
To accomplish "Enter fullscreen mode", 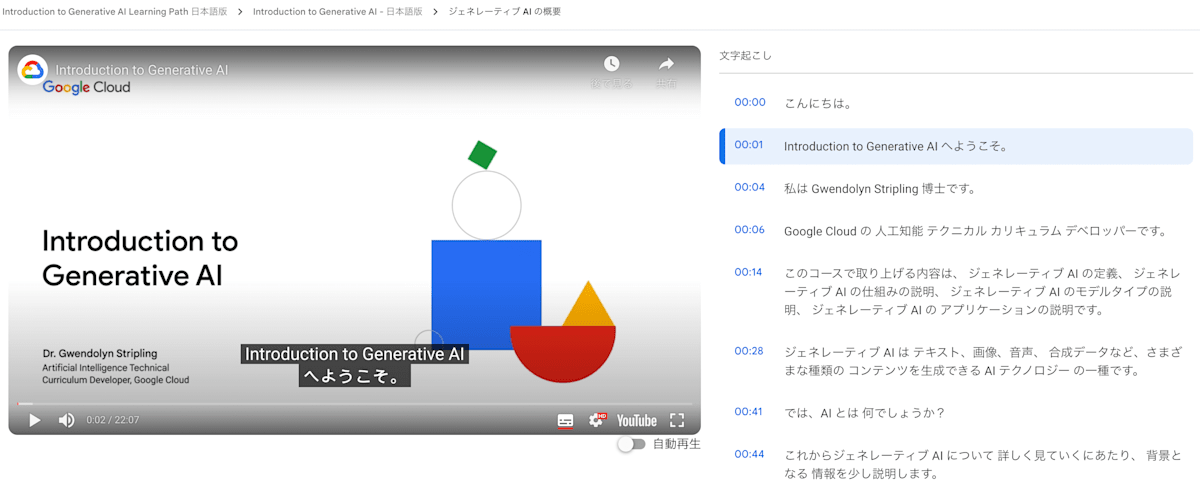I will (677, 420).
